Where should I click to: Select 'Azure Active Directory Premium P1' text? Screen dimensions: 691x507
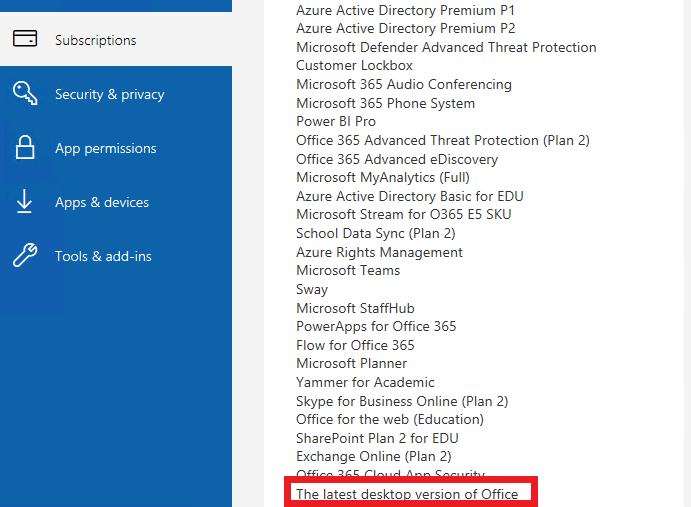tap(405, 10)
